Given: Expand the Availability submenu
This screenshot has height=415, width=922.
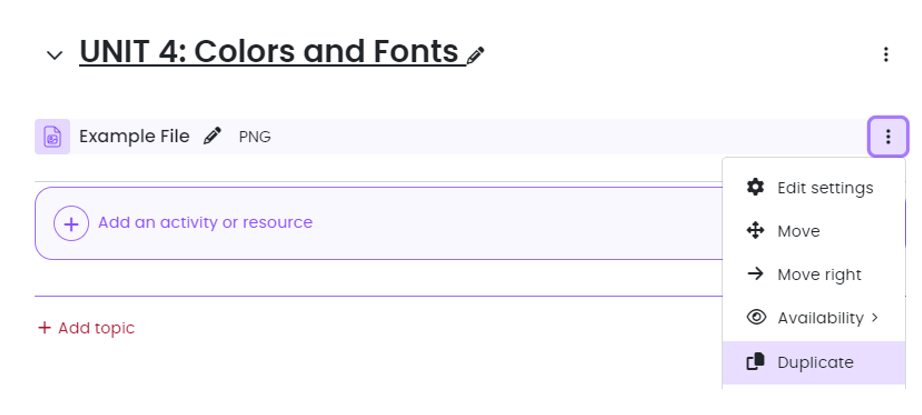Looking at the screenshot, I should tap(874, 318).
